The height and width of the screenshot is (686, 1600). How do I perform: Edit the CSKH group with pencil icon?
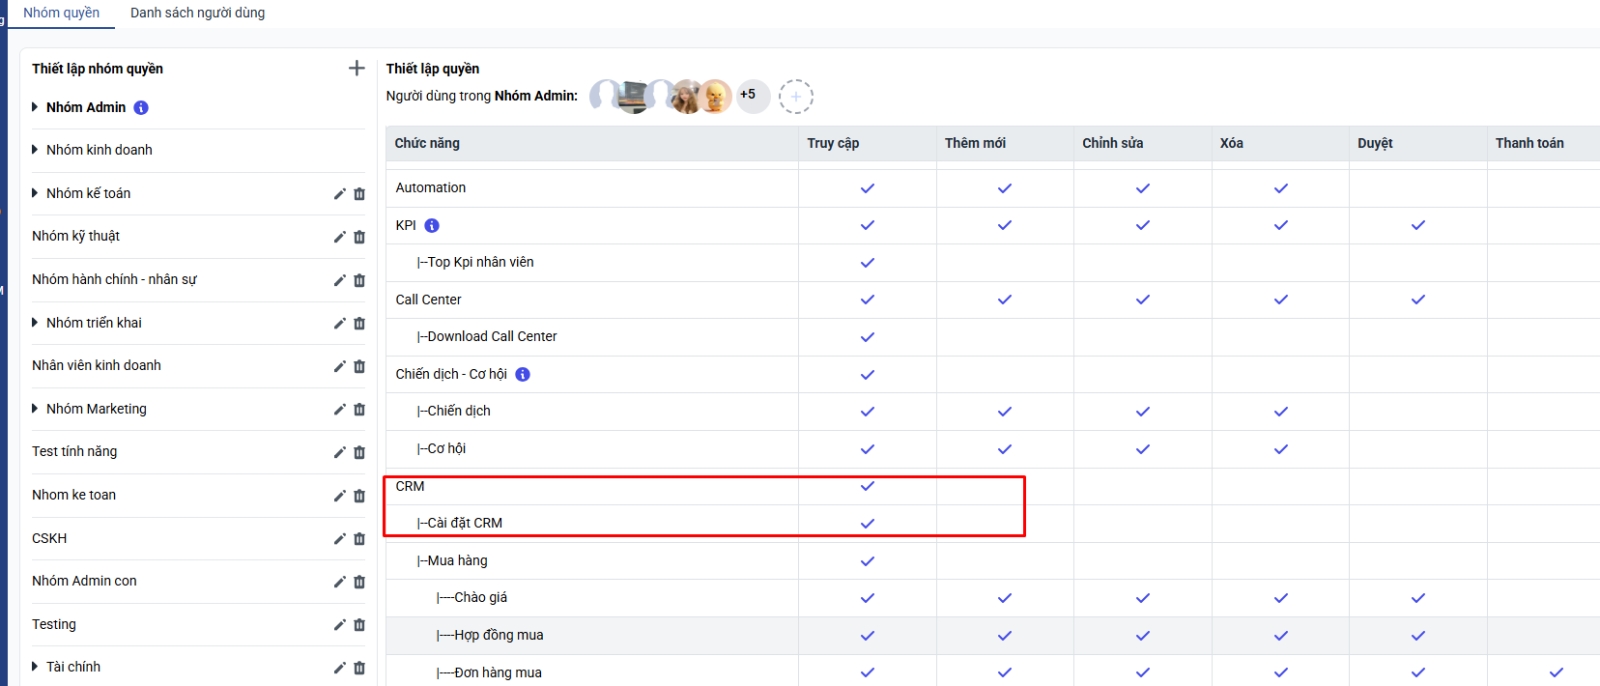click(340, 539)
